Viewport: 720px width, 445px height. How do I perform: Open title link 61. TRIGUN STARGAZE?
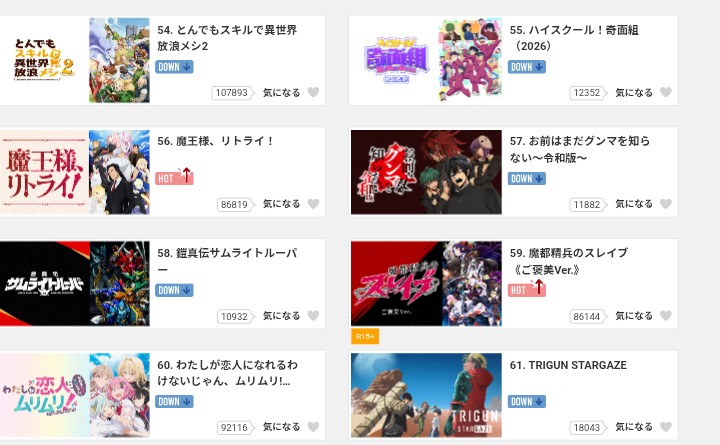[x=568, y=365]
